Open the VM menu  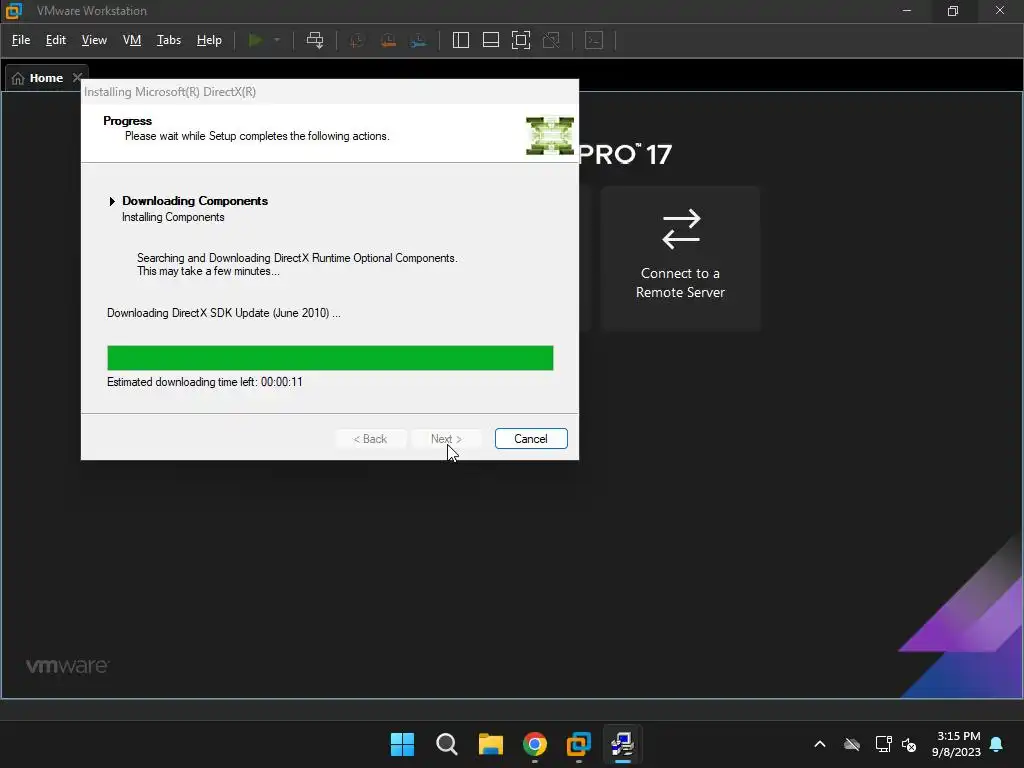coord(132,40)
